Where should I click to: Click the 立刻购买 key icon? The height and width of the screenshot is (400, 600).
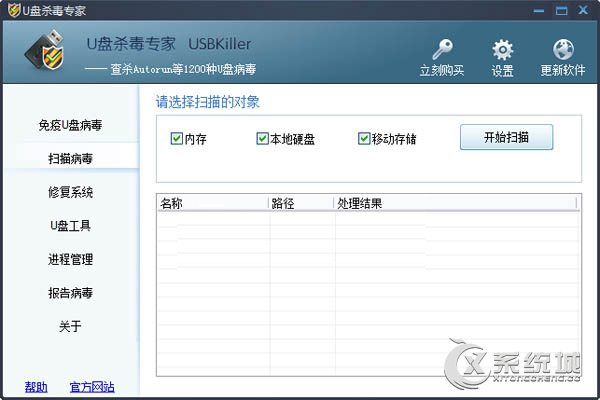coord(442,50)
